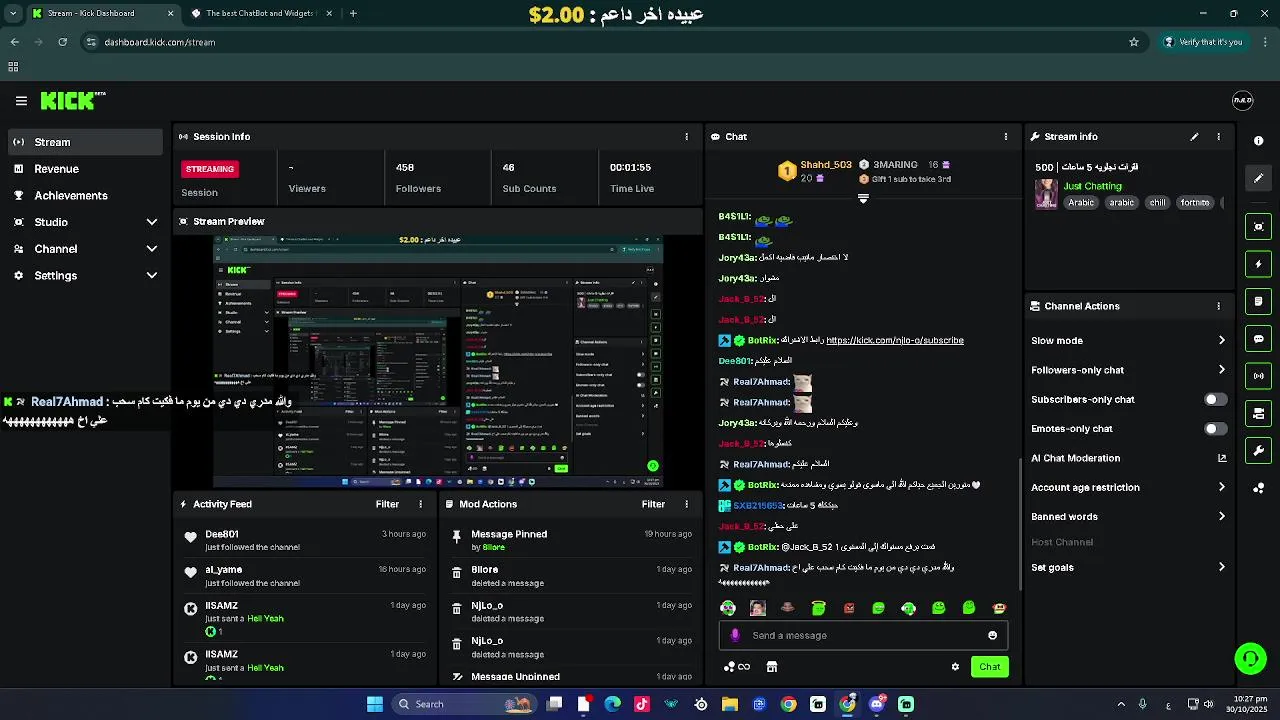Open the emoji picker in message box
The width and height of the screenshot is (1280, 720).
992,635
